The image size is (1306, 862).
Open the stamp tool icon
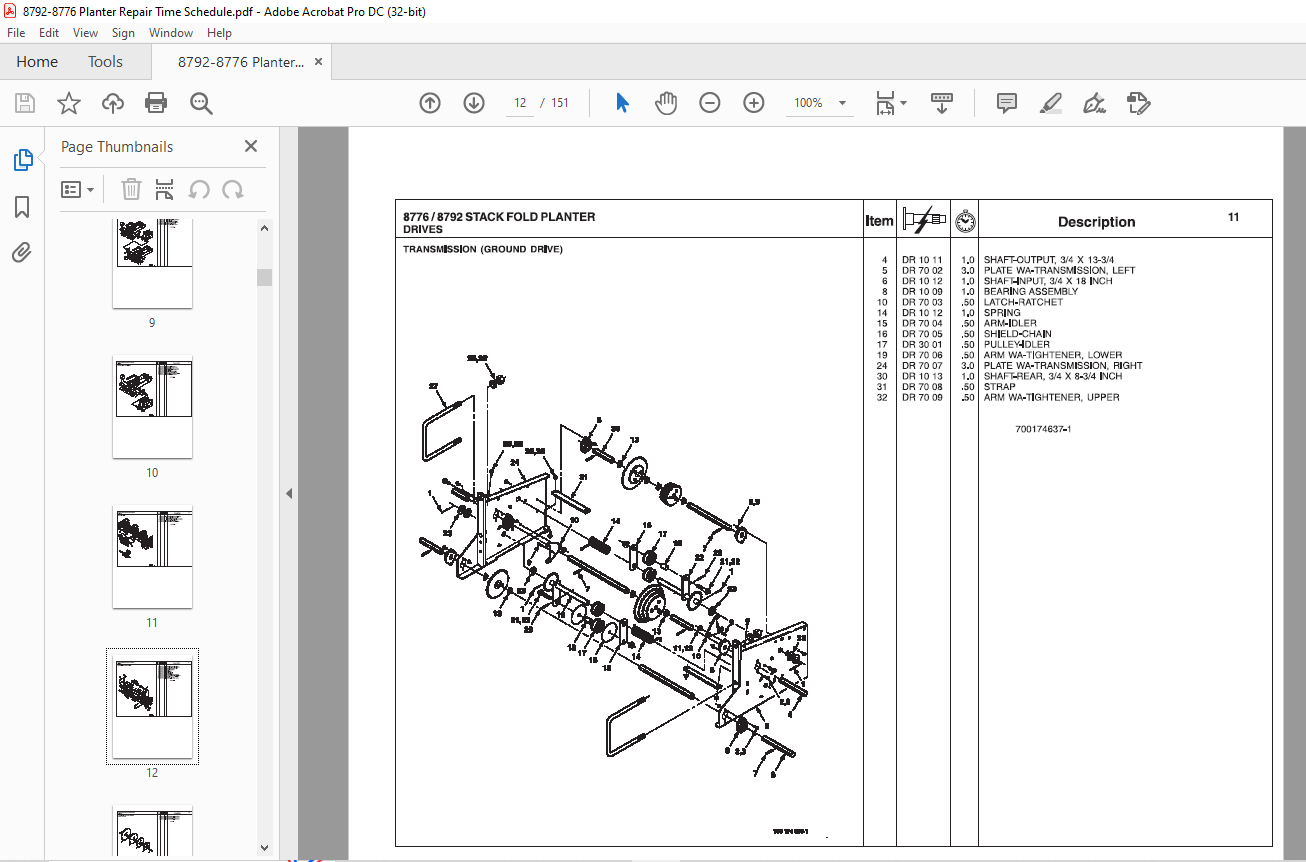coord(1138,103)
